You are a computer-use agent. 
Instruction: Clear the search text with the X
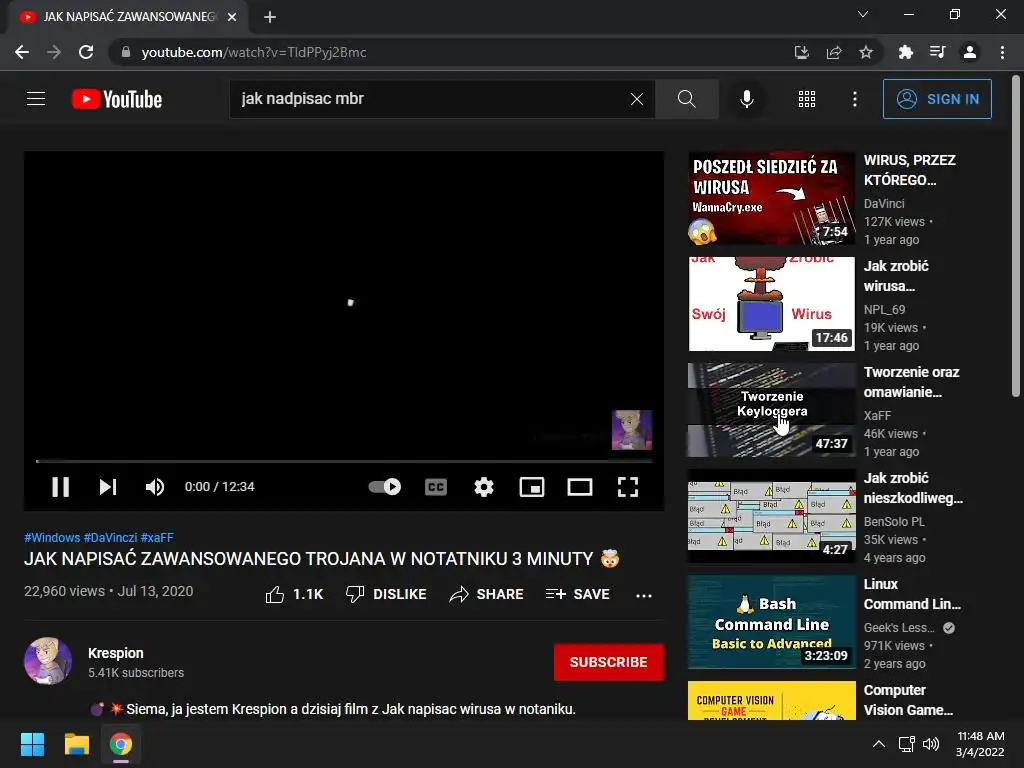[x=637, y=99]
